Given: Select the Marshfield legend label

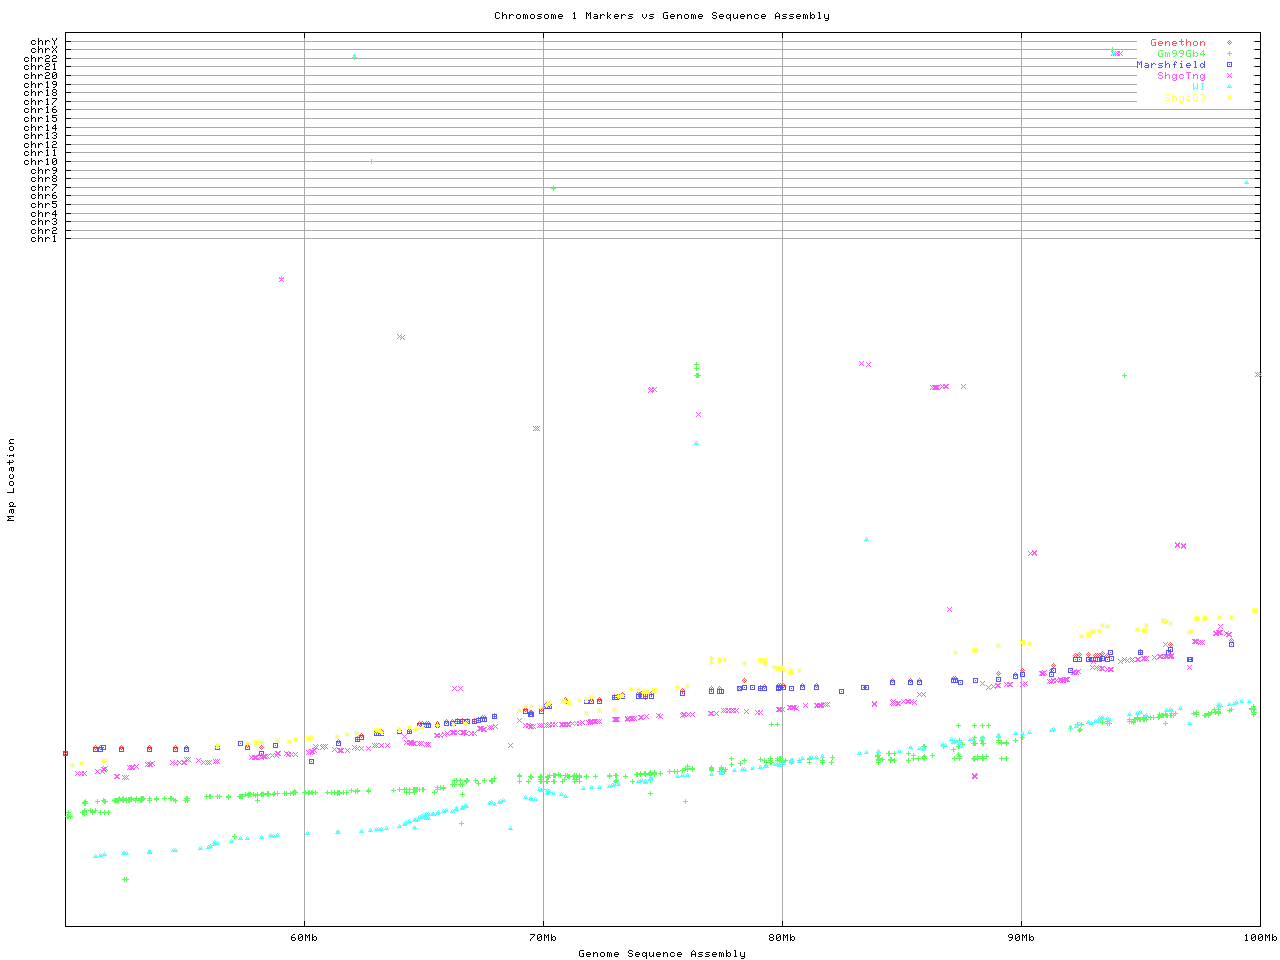Looking at the screenshot, I should (x=1170, y=65).
